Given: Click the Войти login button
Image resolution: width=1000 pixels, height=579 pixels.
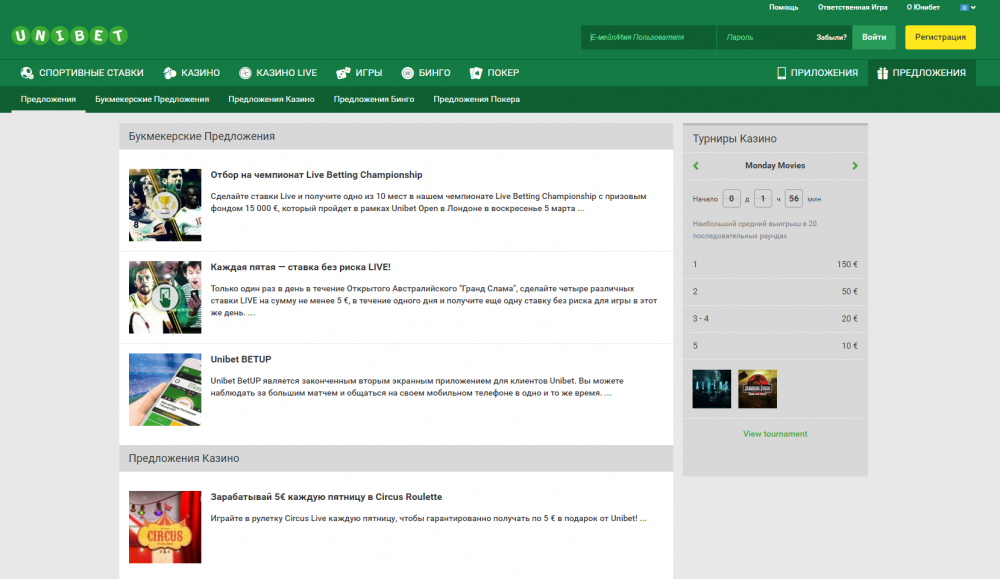Looking at the screenshot, I should (874, 37).
